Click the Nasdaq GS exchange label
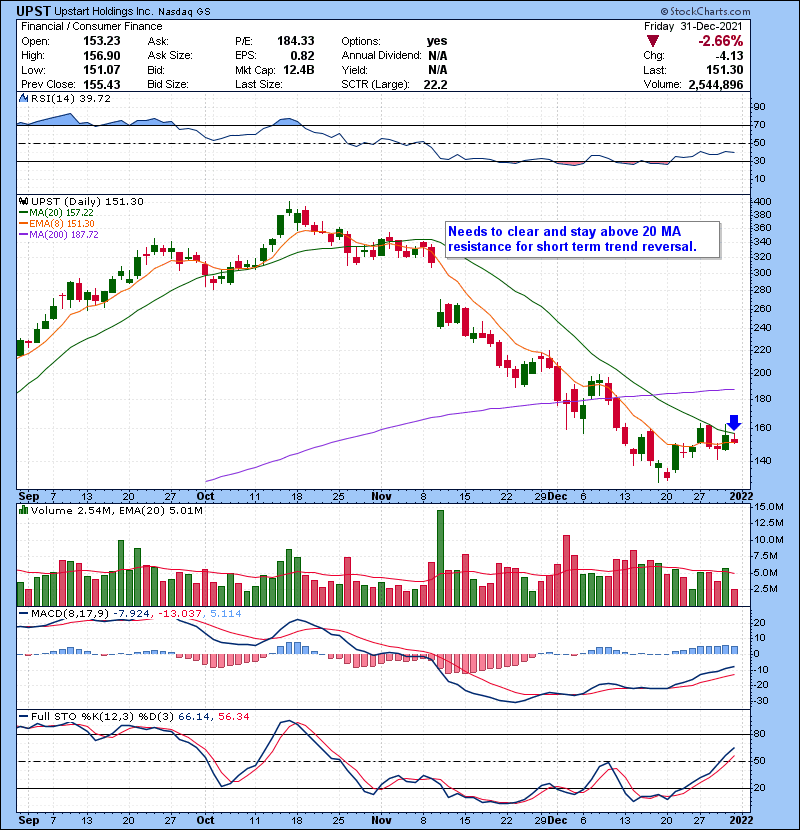 pyautogui.click(x=184, y=12)
